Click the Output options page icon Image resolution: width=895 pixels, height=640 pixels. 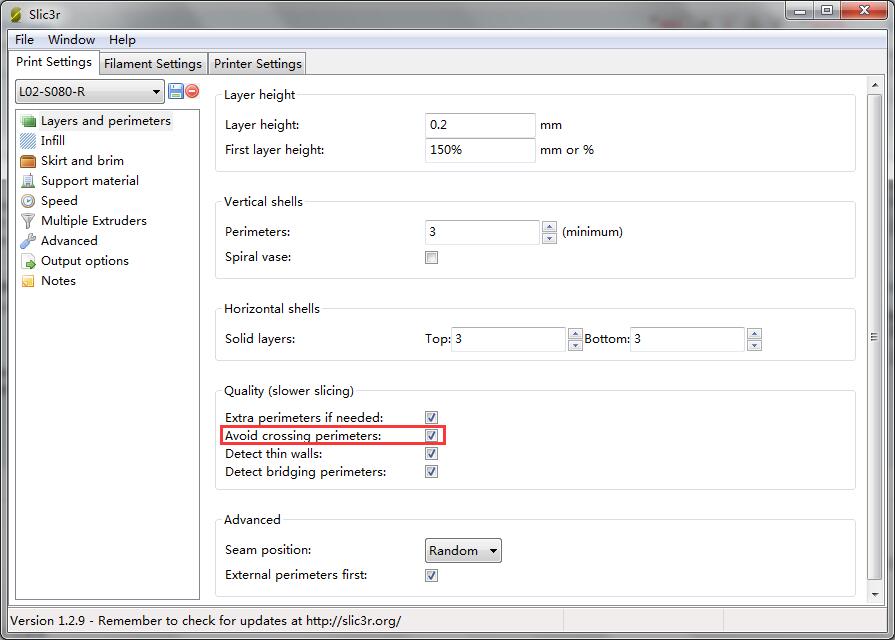(28, 261)
